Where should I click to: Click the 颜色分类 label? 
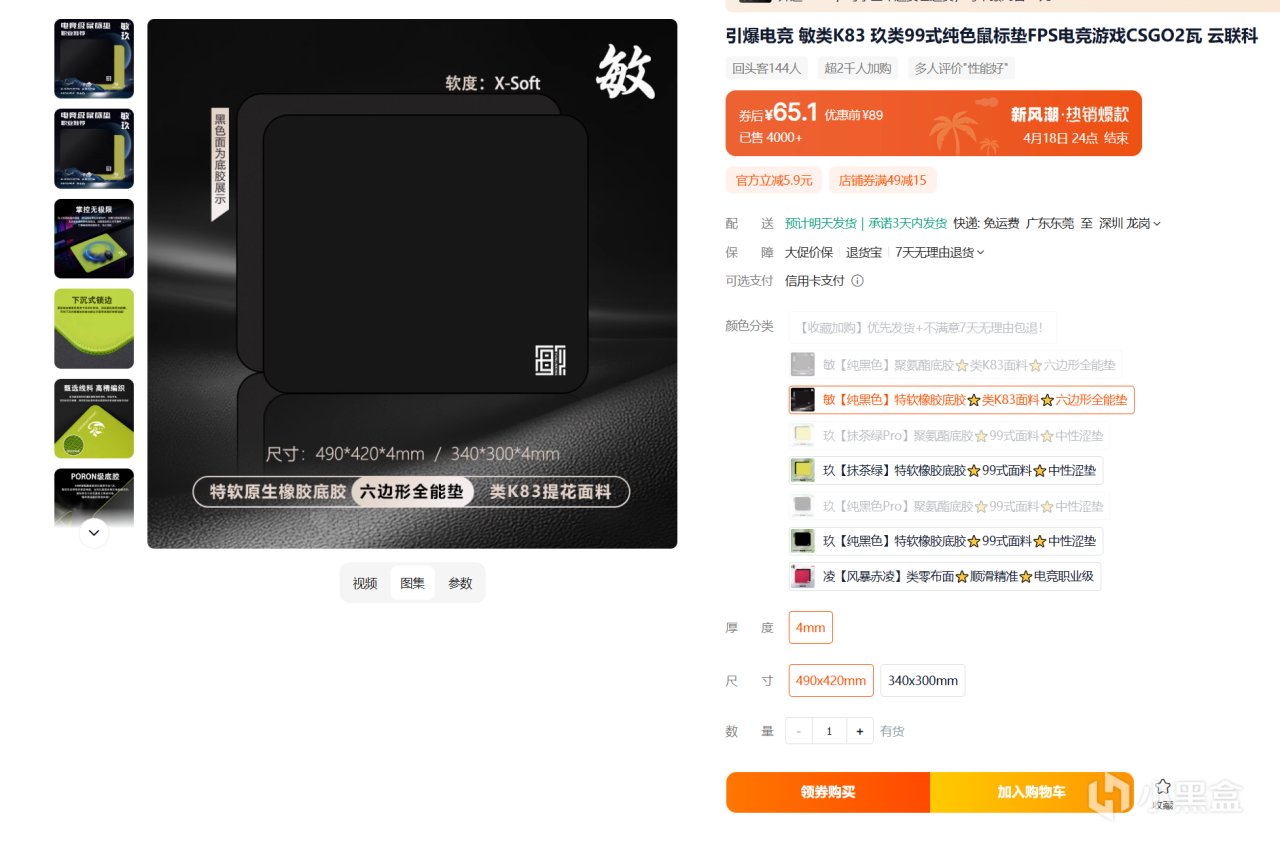(750, 326)
